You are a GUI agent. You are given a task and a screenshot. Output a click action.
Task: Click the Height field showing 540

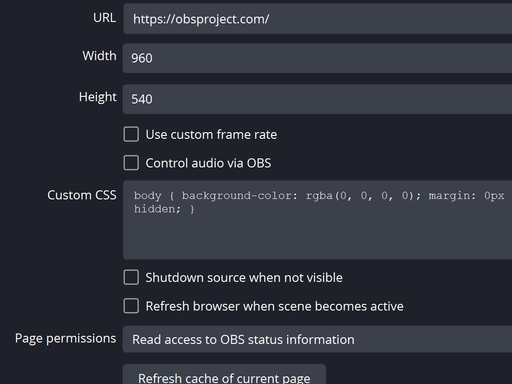[318, 99]
